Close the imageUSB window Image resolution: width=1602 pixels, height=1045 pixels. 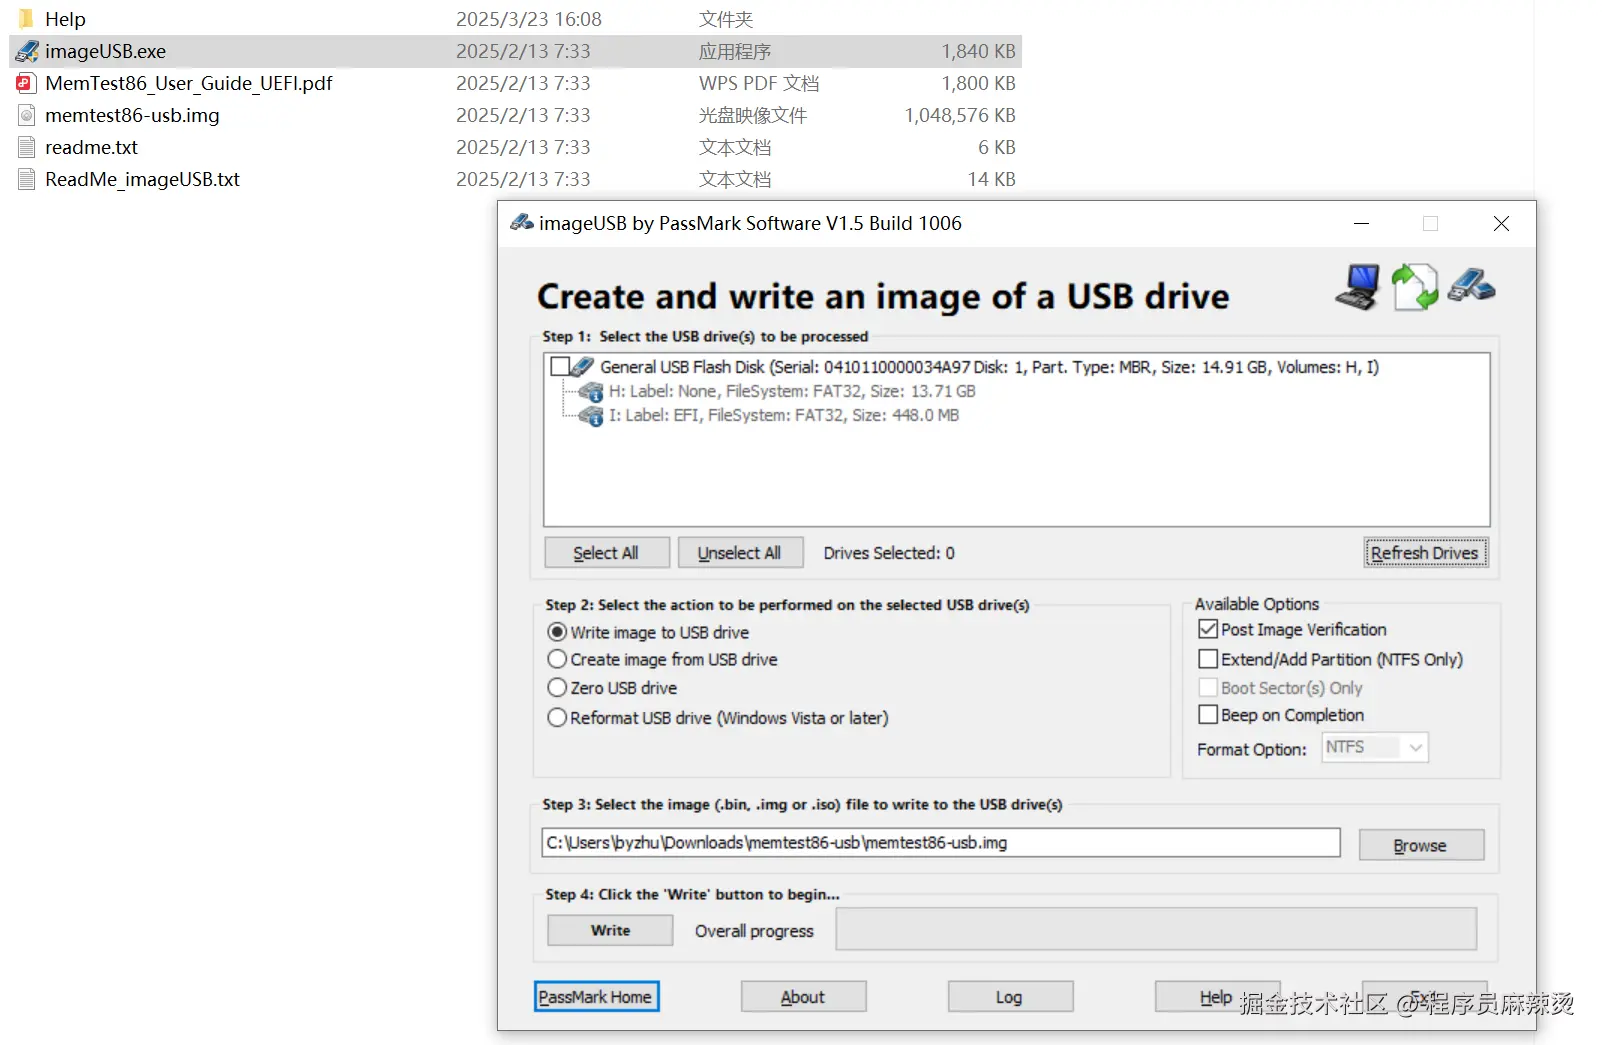coord(1501,223)
